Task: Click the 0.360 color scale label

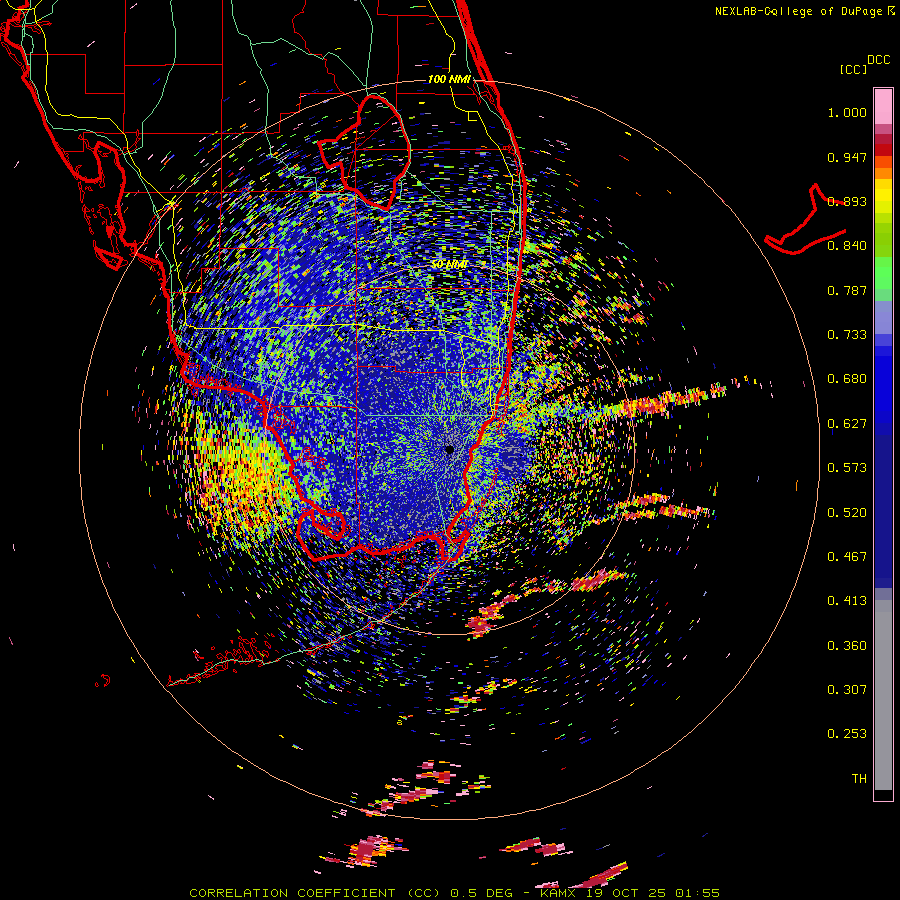Action: pyautogui.click(x=847, y=646)
